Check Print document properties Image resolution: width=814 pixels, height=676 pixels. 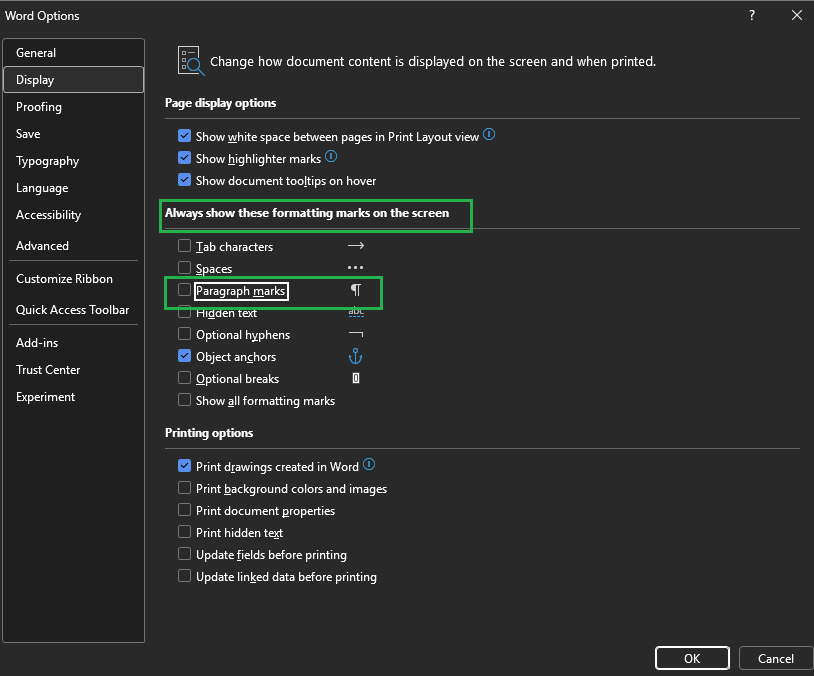[184, 510]
